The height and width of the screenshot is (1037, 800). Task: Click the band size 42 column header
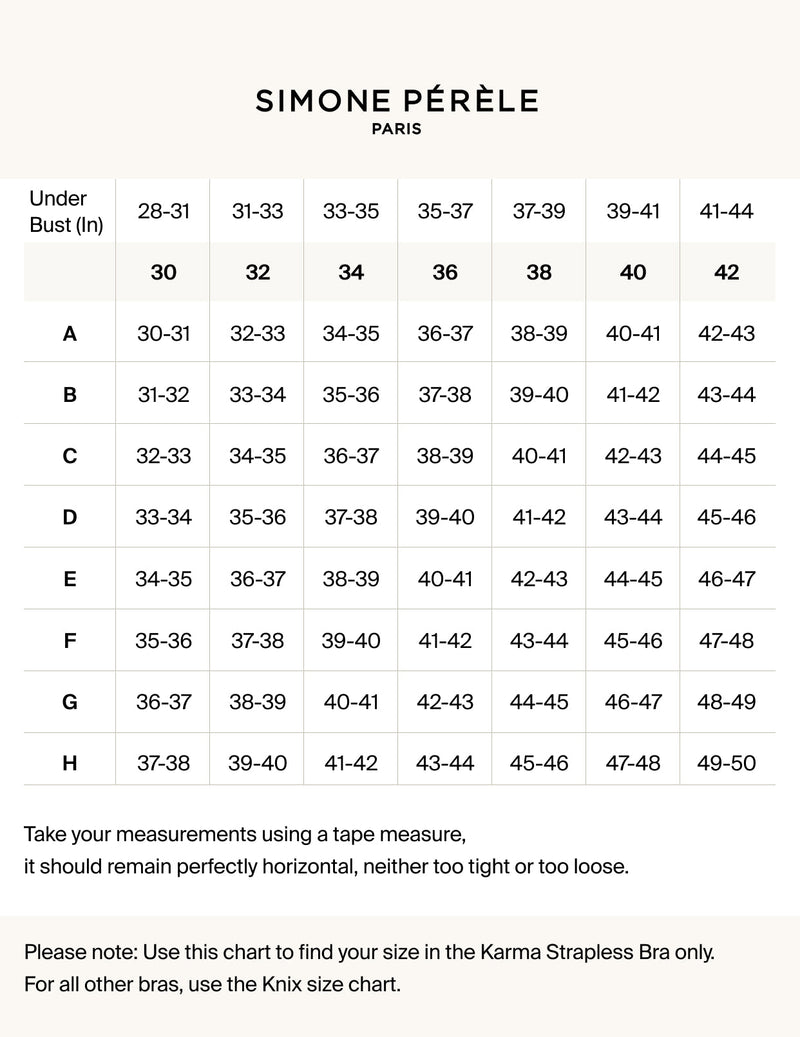click(727, 272)
